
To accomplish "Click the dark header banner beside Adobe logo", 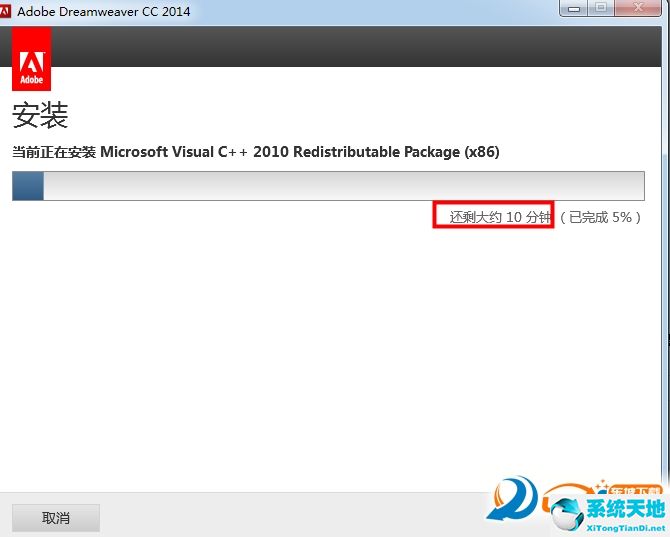I will point(350,46).
